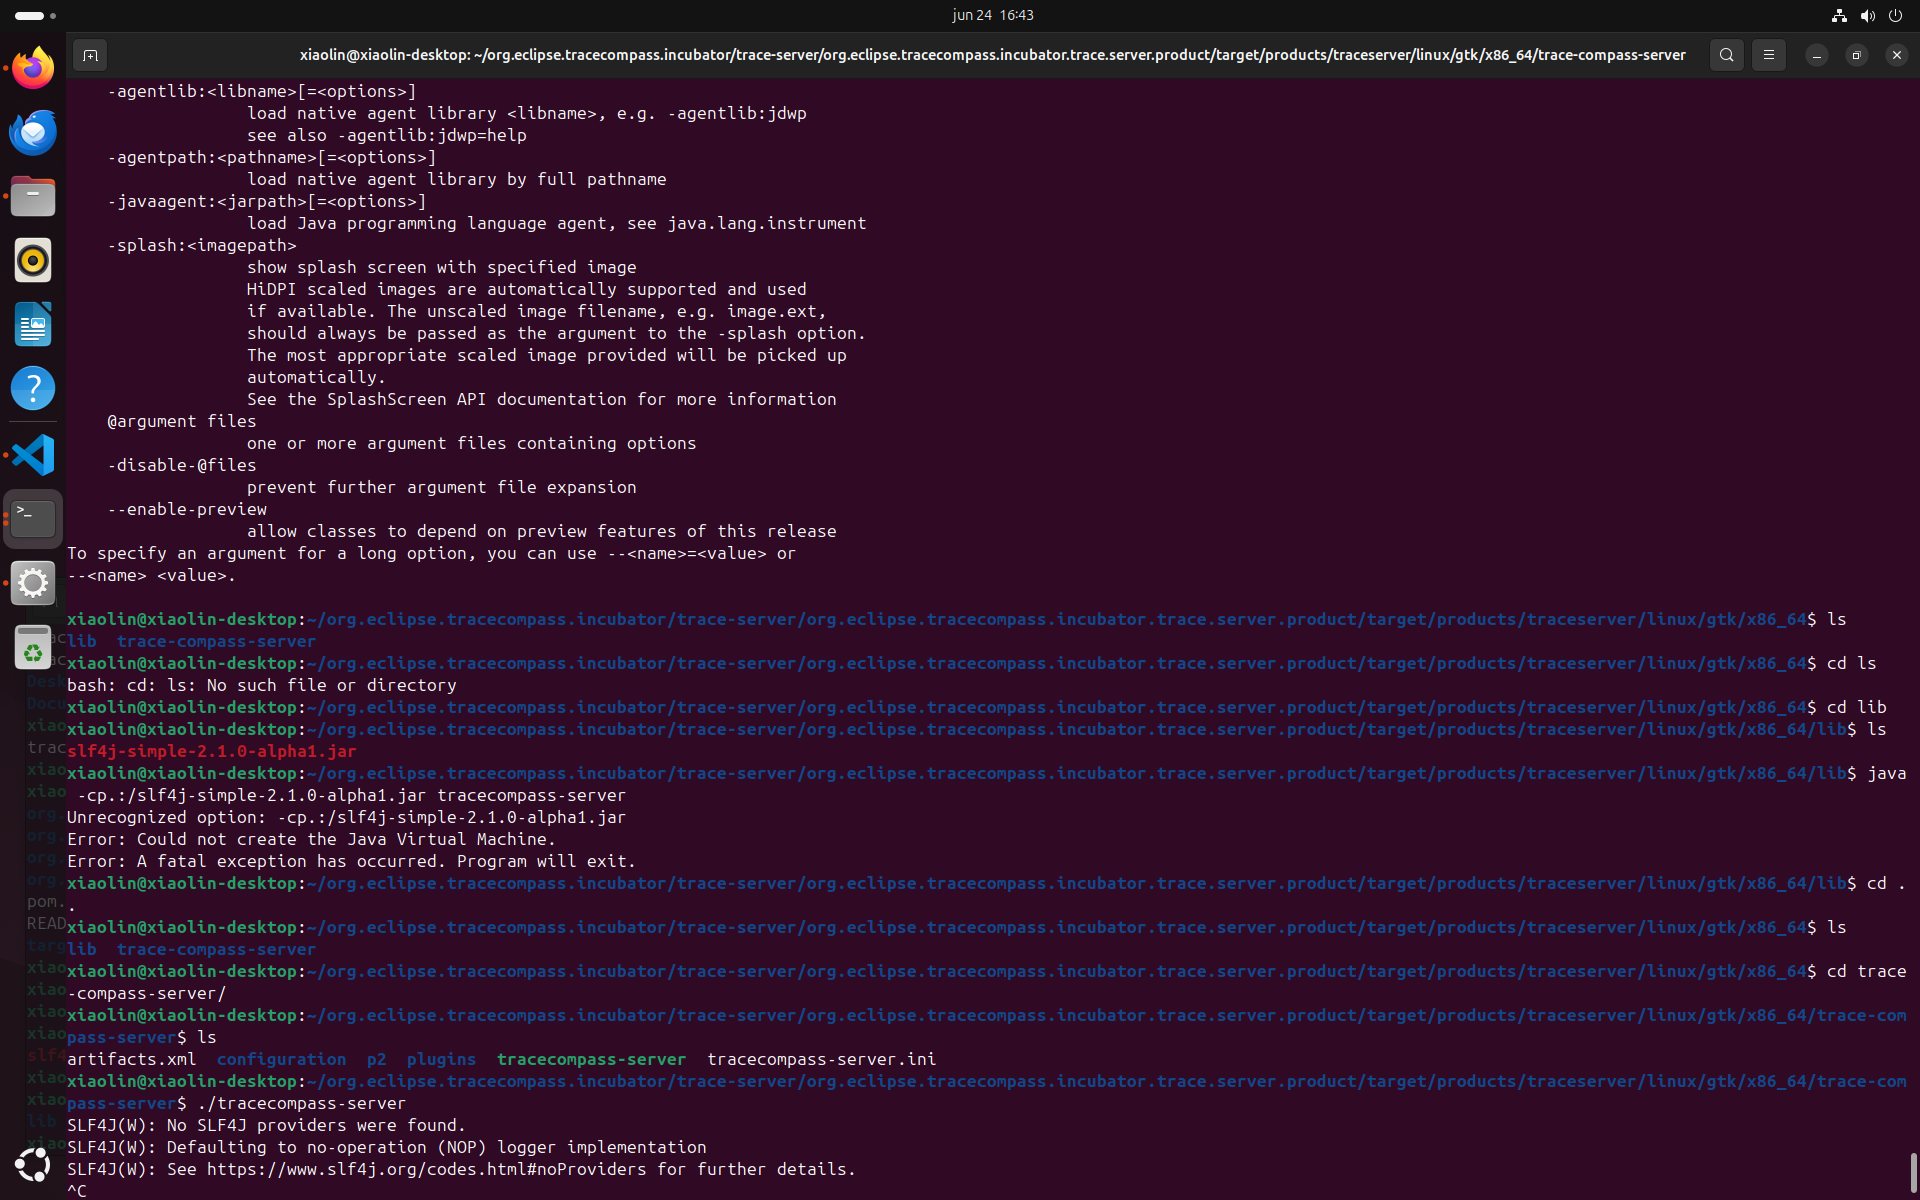Show applications using the Ubuntu logo button
The image size is (1920, 1200).
tap(33, 1164)
